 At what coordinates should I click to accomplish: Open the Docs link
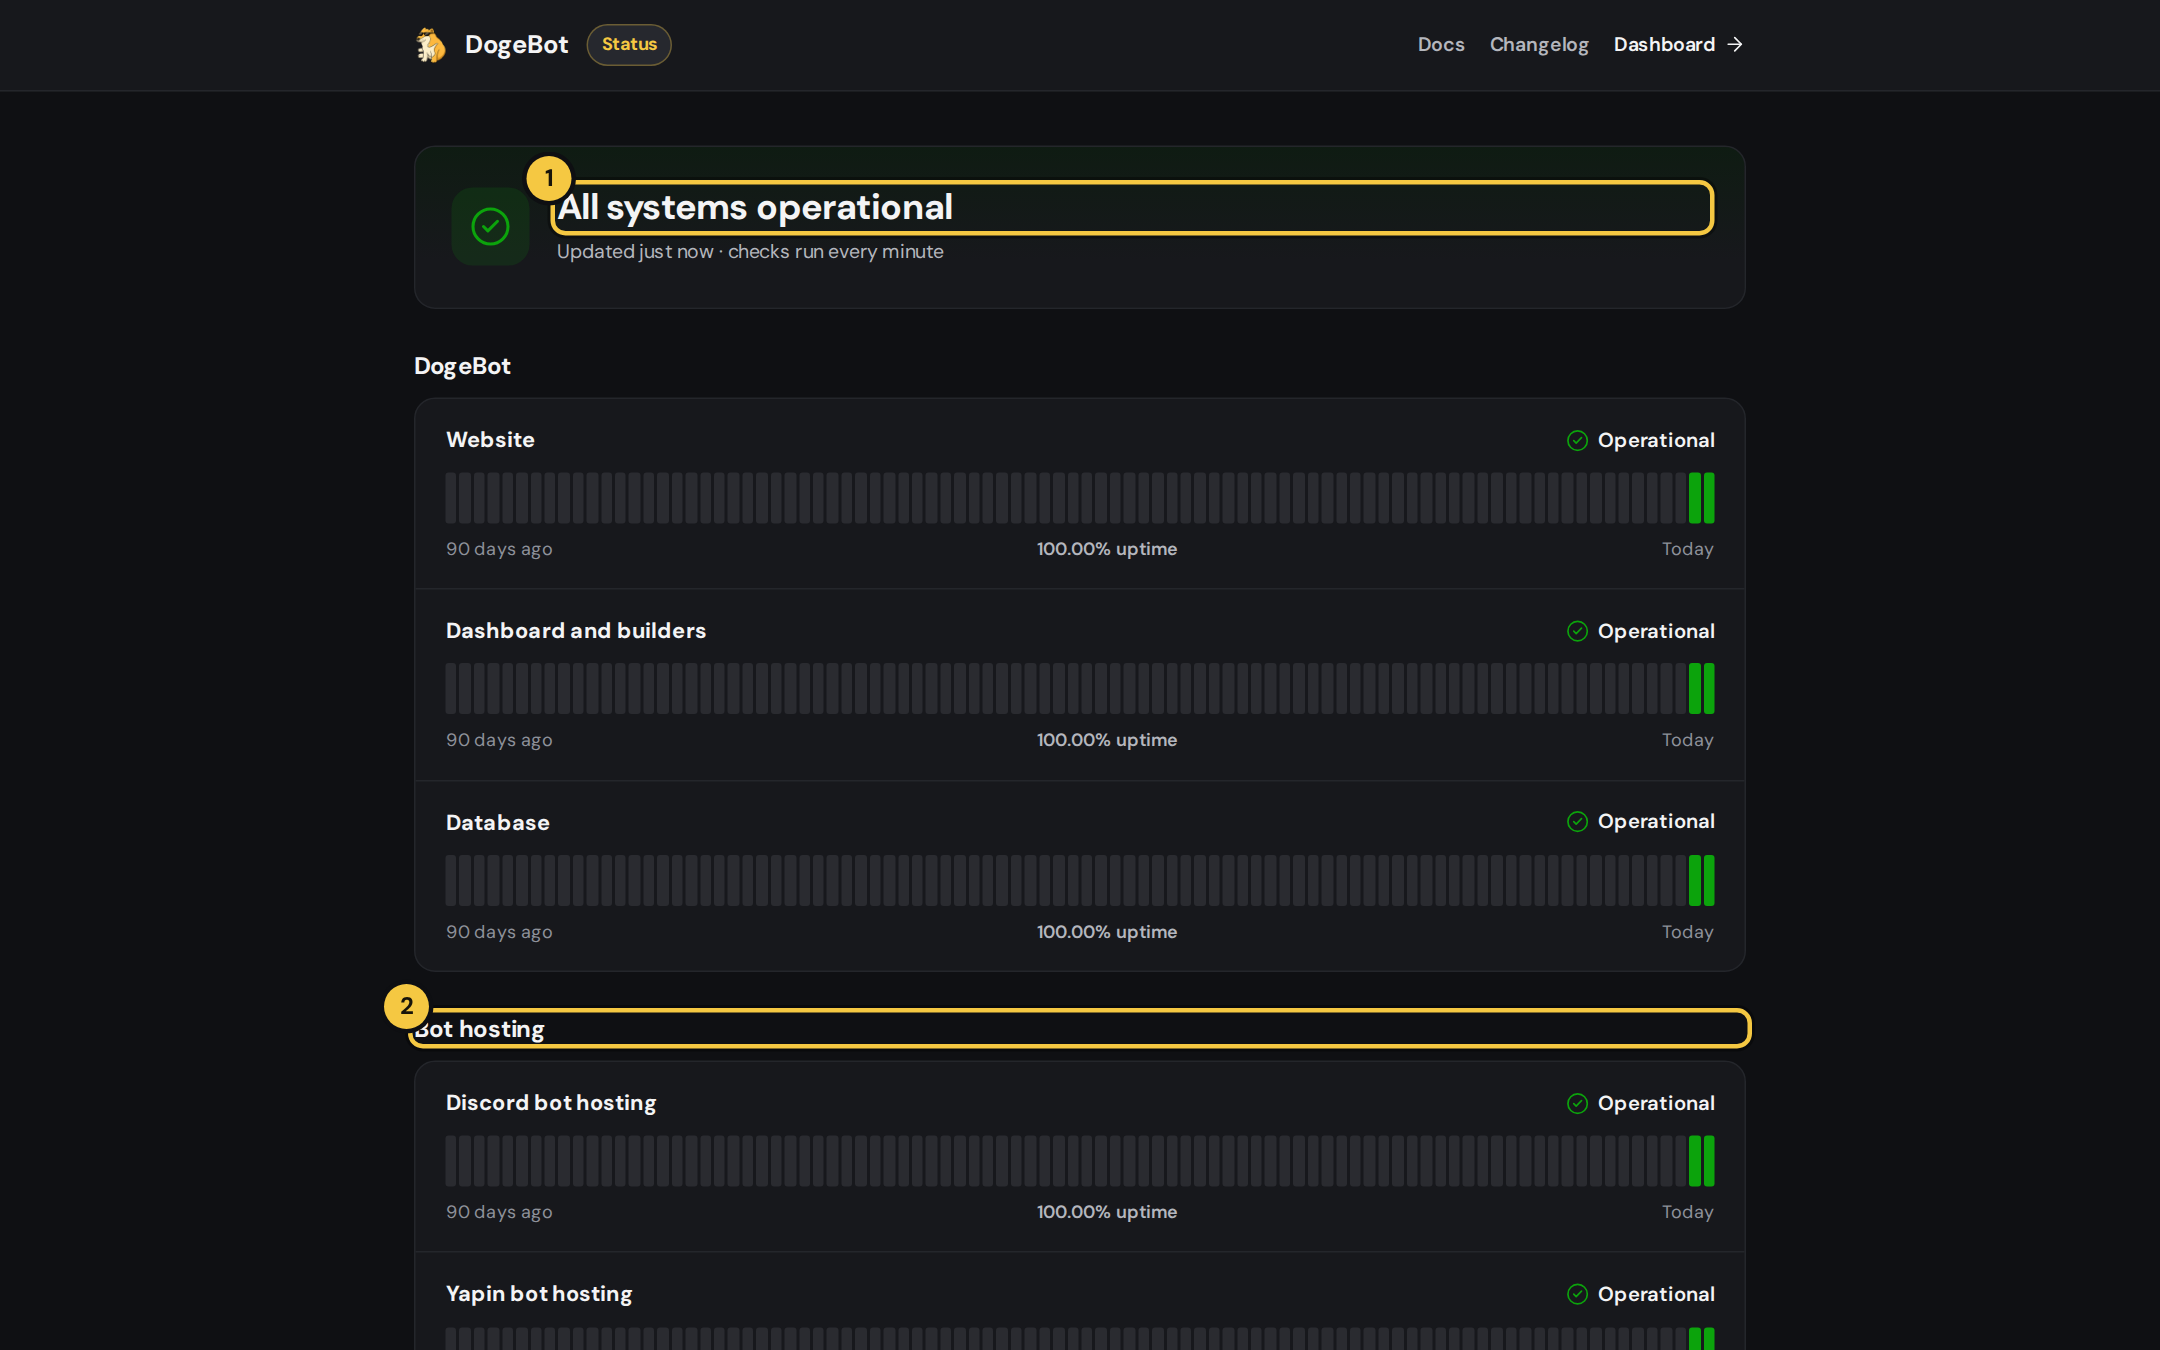pyautogui.click(x=1441, y=45)
